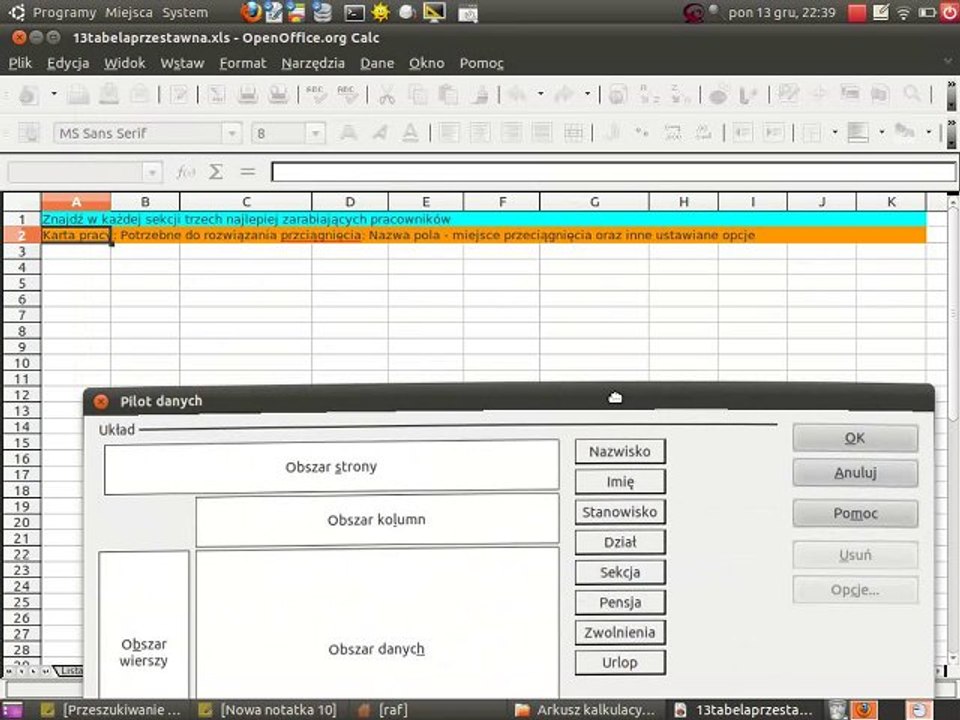Open the Background Color dropdown arrow
960x720 pixels.
pyautogui.click(x=882, y=132)
